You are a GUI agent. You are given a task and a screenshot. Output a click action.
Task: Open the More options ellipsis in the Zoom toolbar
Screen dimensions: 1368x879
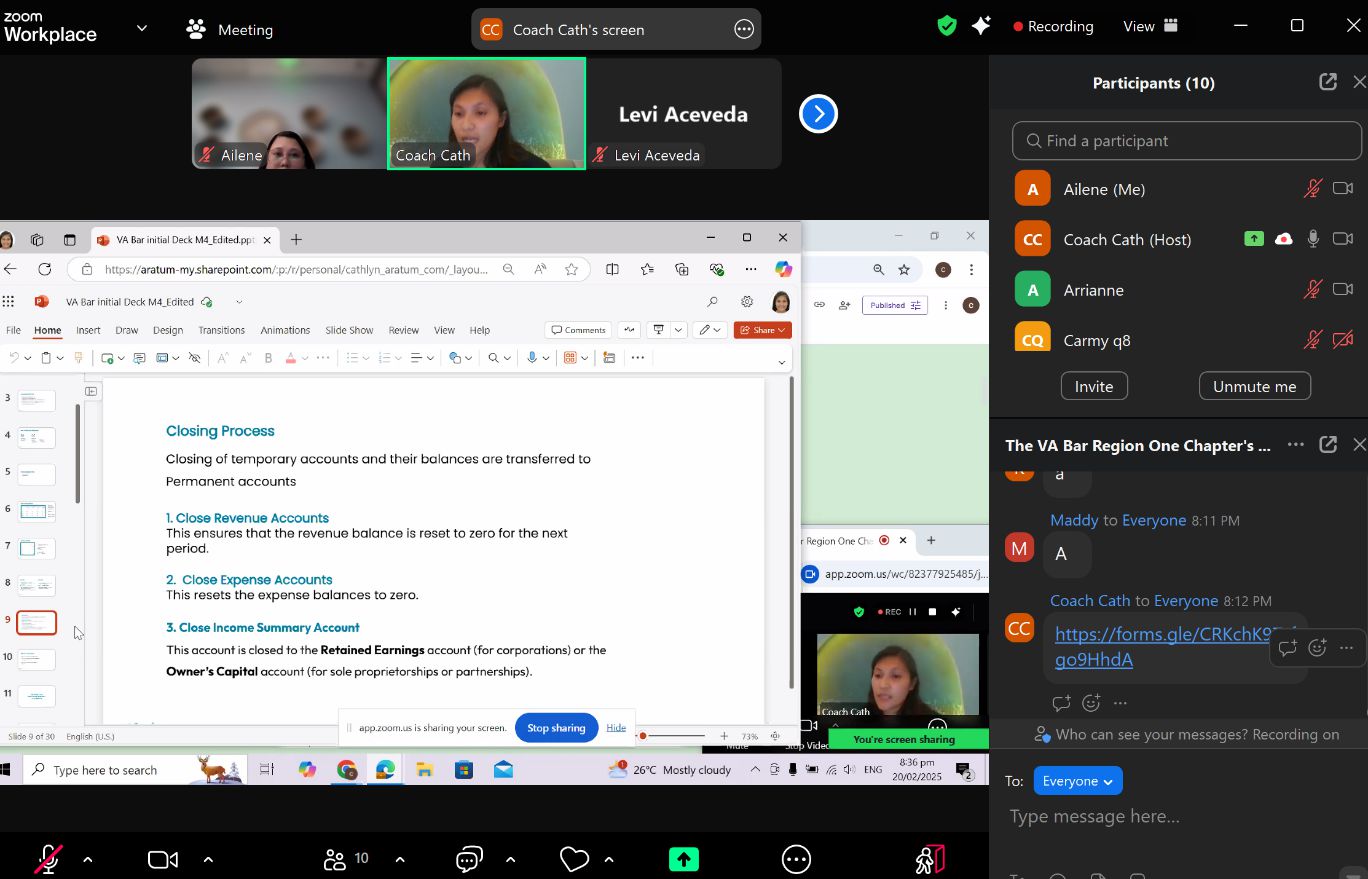click(796, 859)
